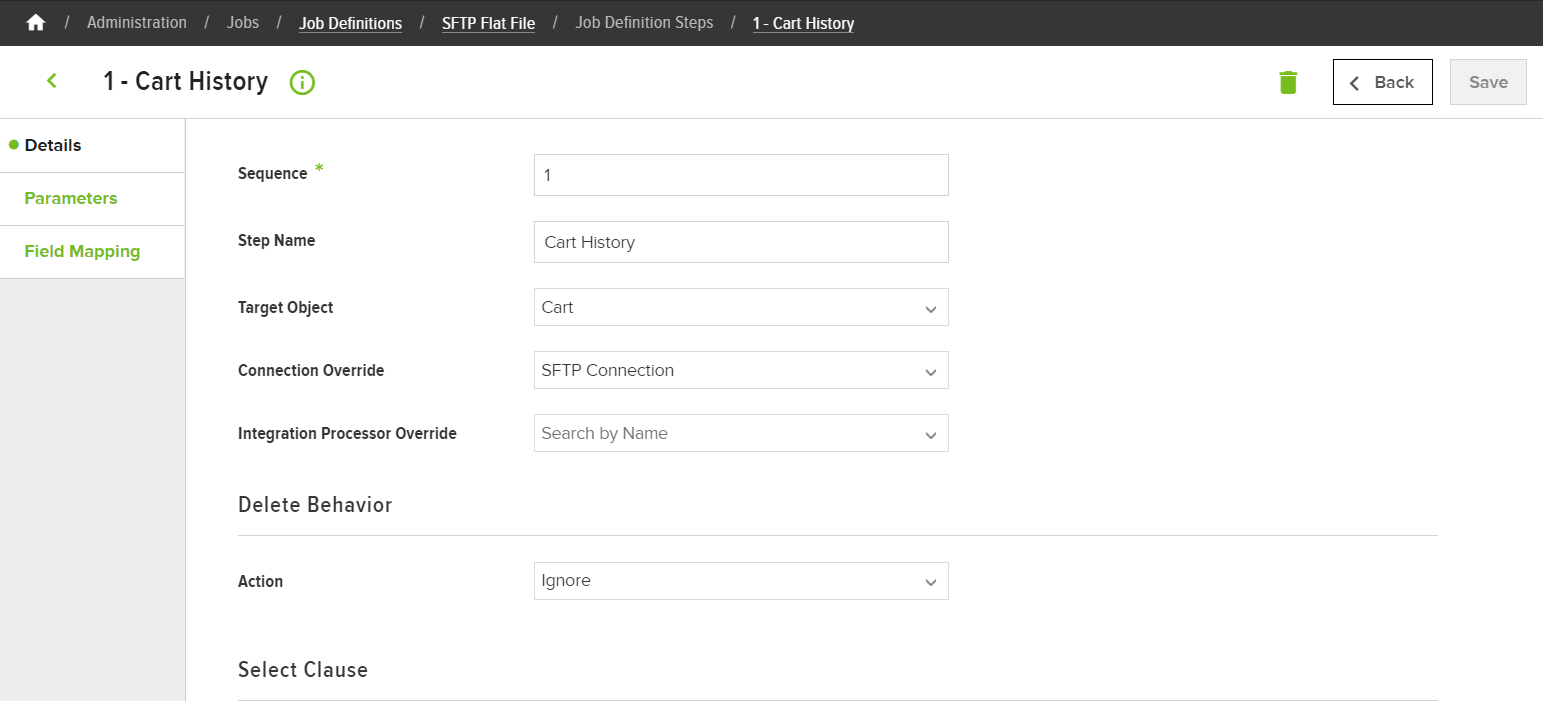1543x701 pixels.
Task: Click the Select Clause heading
Action: (x=303, y=670)
